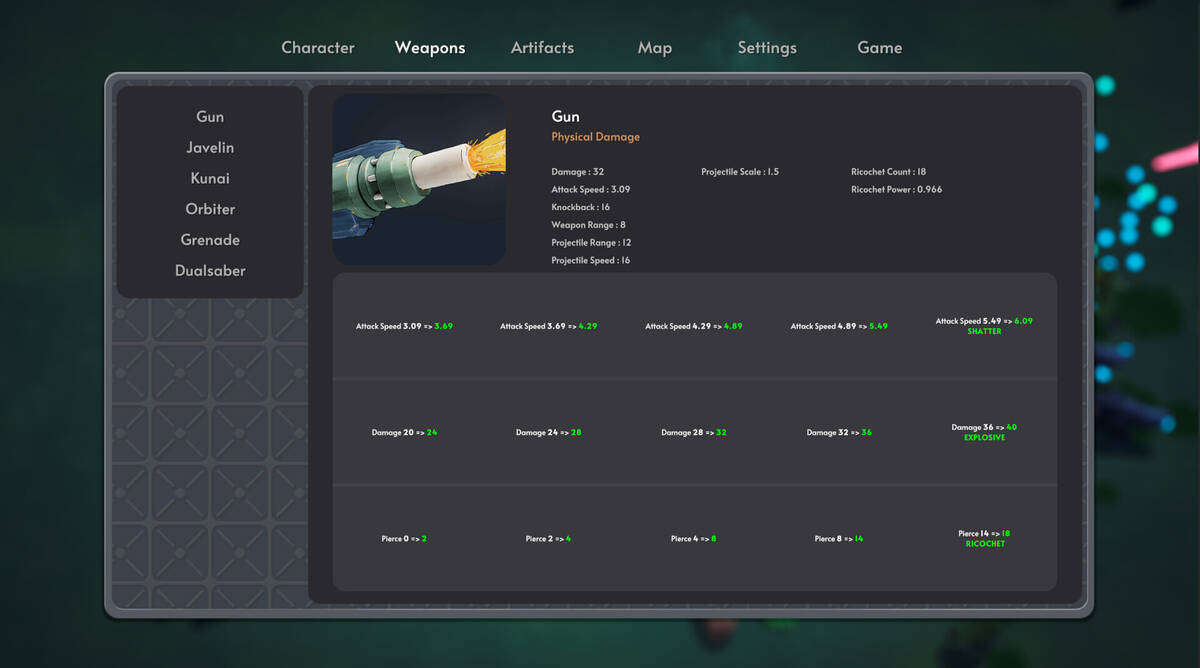Select the Pierce RICOCHET upgrade
The height and width of the screenshot is (668, 1200).
pyautogui.click(x=984, y=538)
